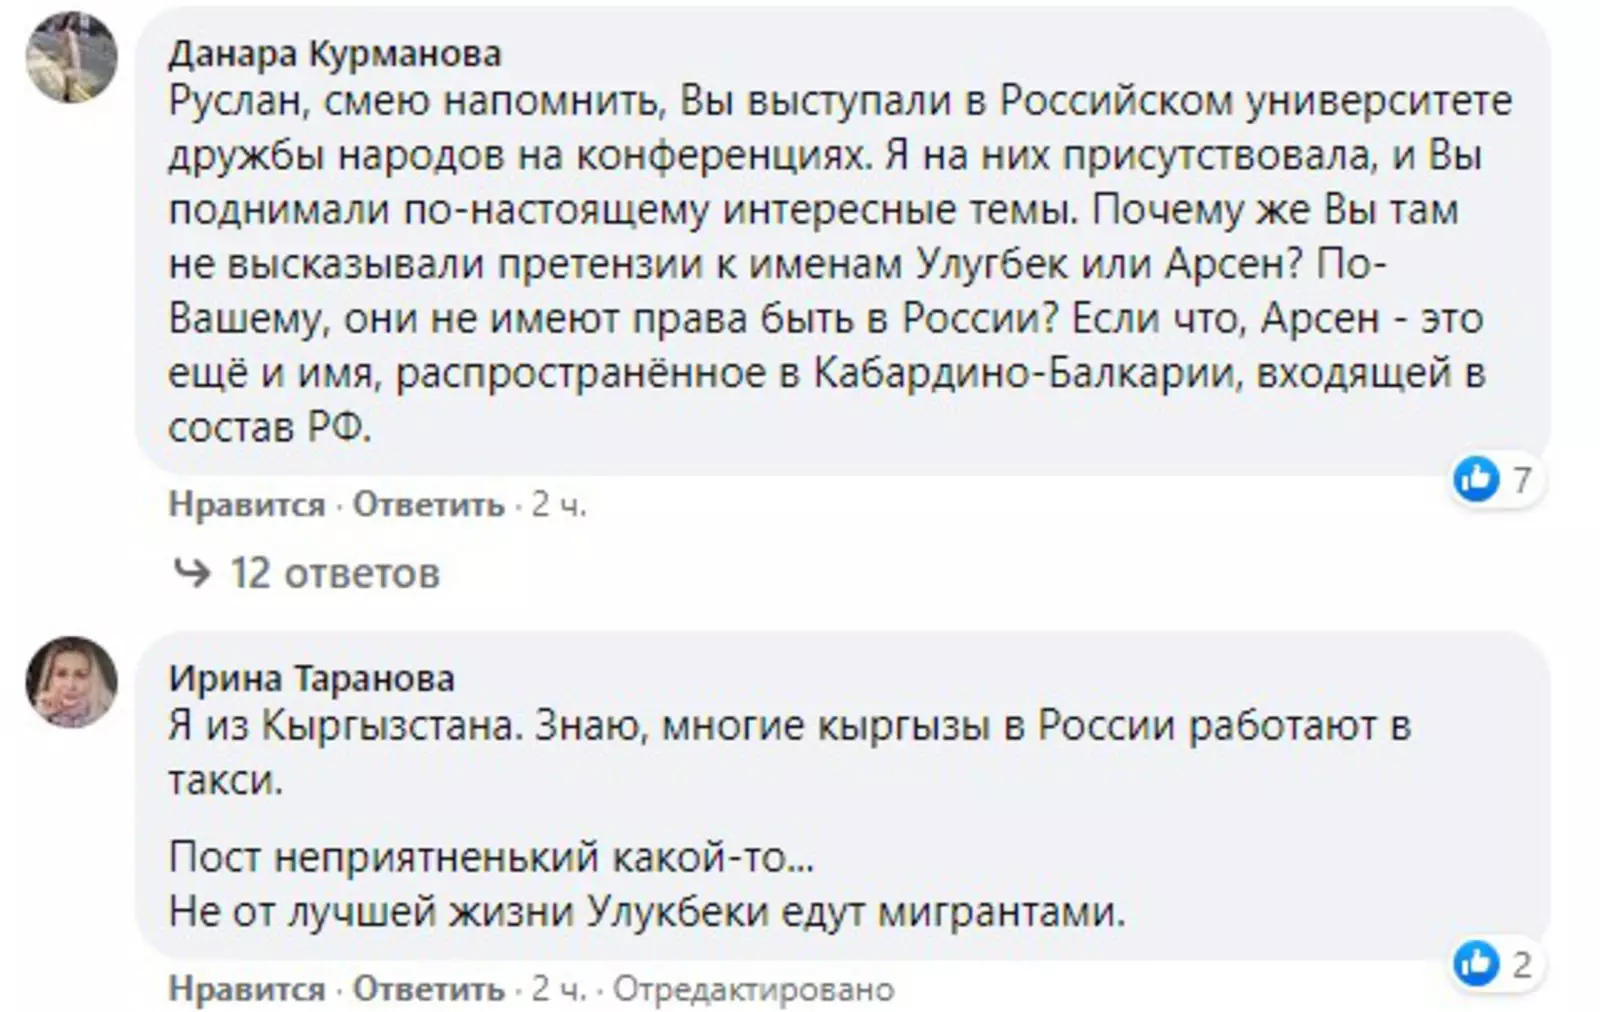Reply to Ирина Таранова's comment via Ответить
This screenshot has width=1600, height=1012.
[x=428, y=989]
